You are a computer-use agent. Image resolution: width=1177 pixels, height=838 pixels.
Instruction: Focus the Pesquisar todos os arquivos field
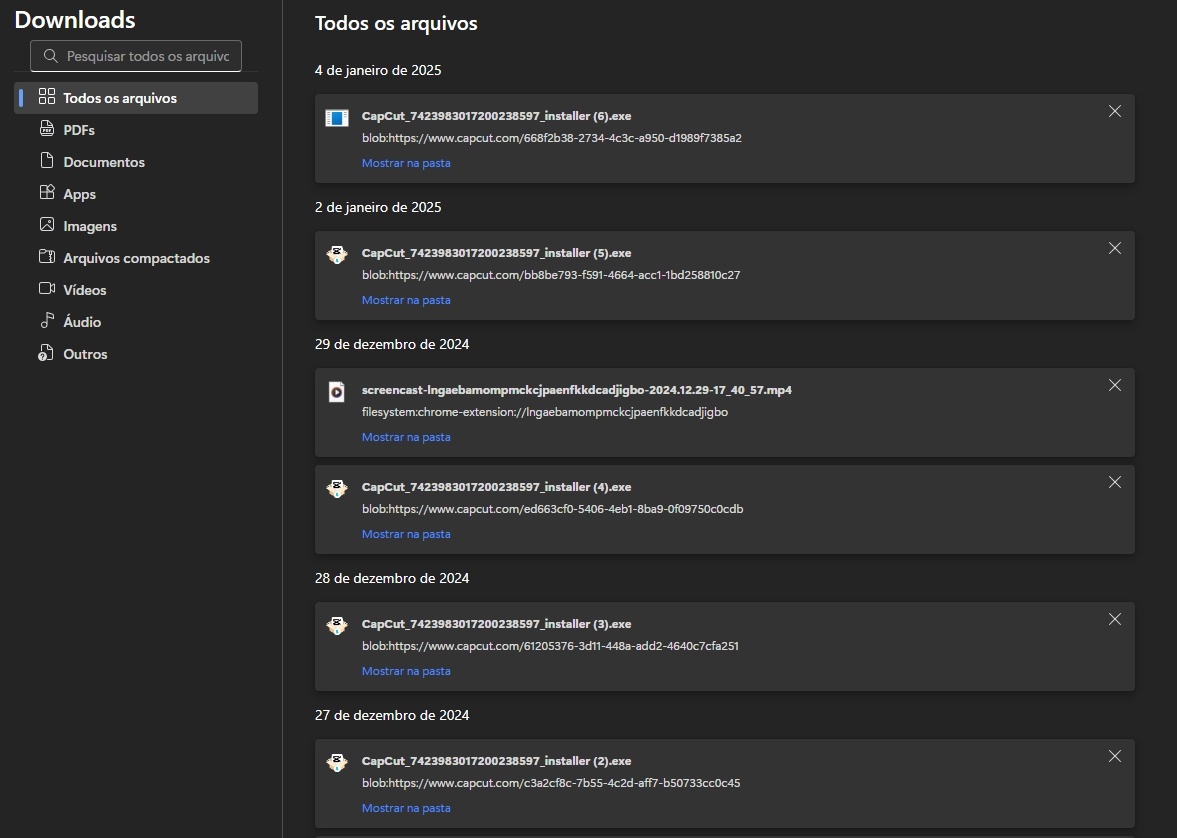click(136, 56)
